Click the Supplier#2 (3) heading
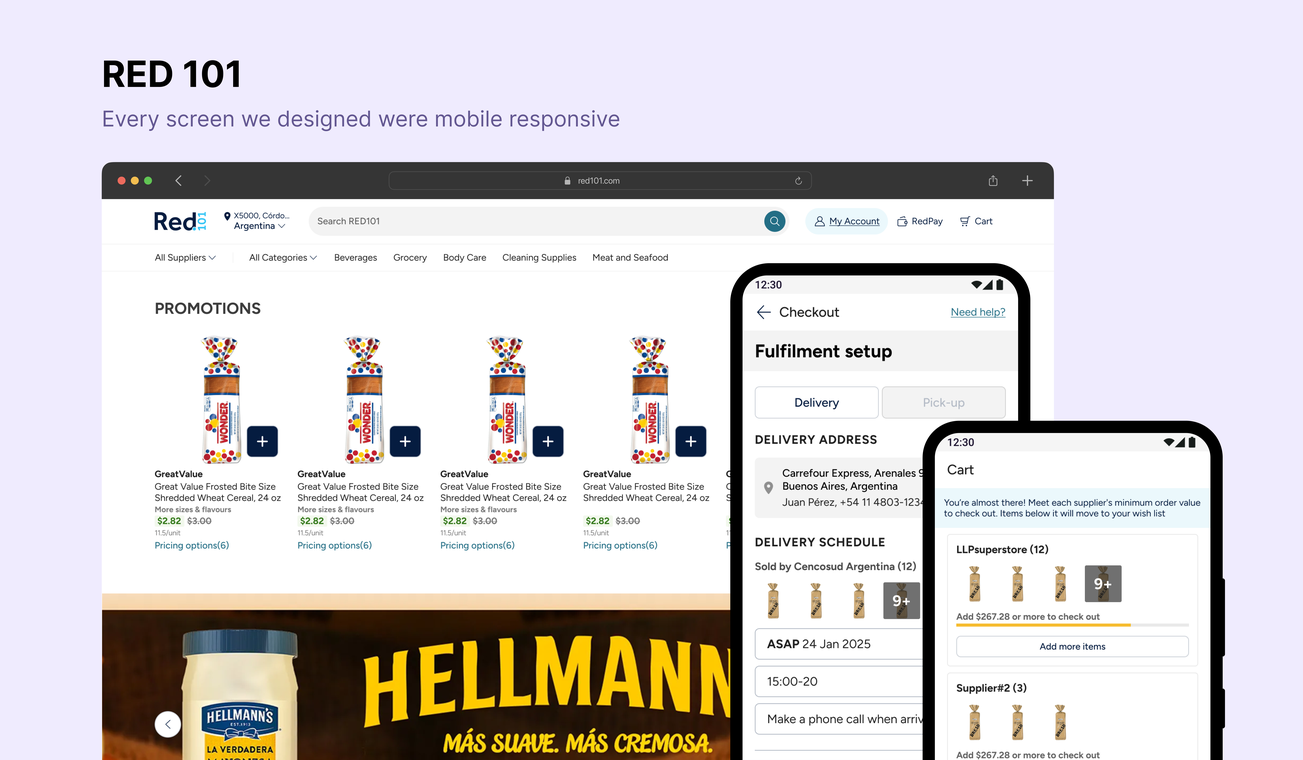1303x760 pixels. coord(991,688)
